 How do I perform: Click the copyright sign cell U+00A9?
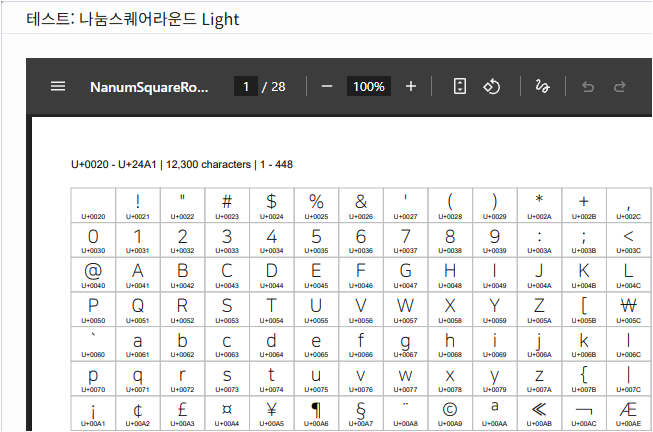click(x=450, y=413)
